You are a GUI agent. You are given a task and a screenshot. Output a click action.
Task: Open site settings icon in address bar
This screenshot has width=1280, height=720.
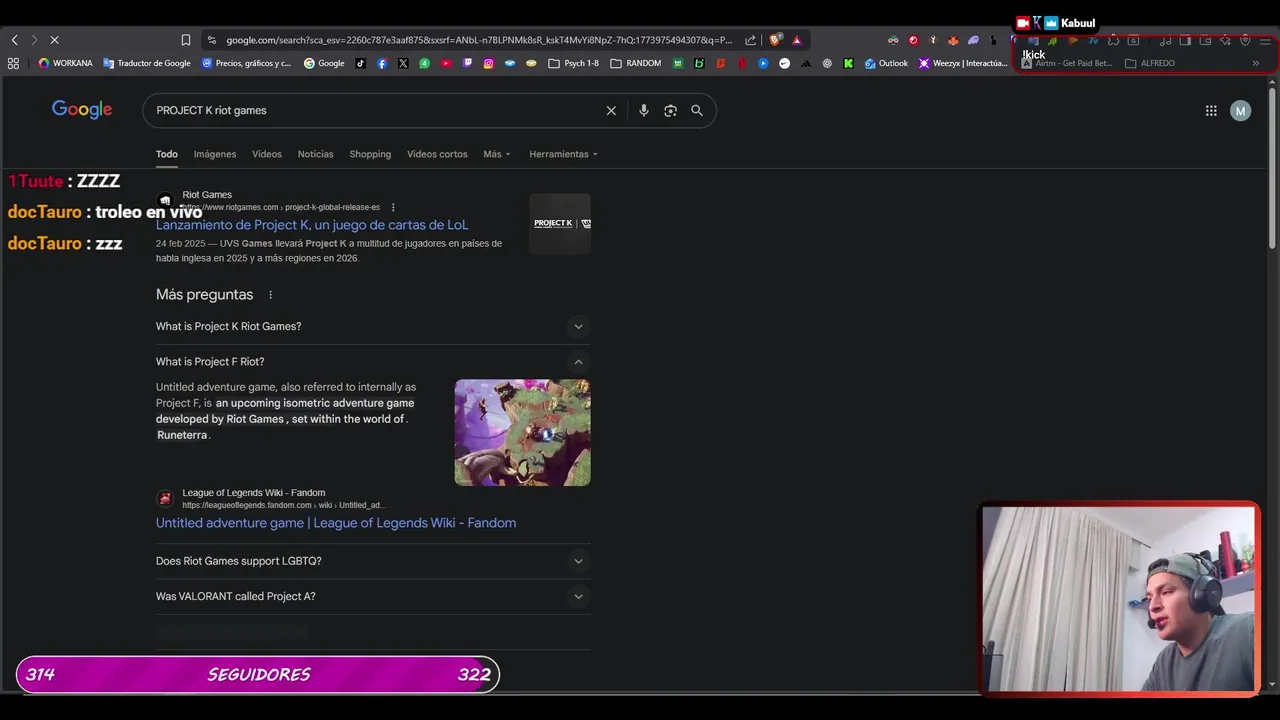(211, 40)
